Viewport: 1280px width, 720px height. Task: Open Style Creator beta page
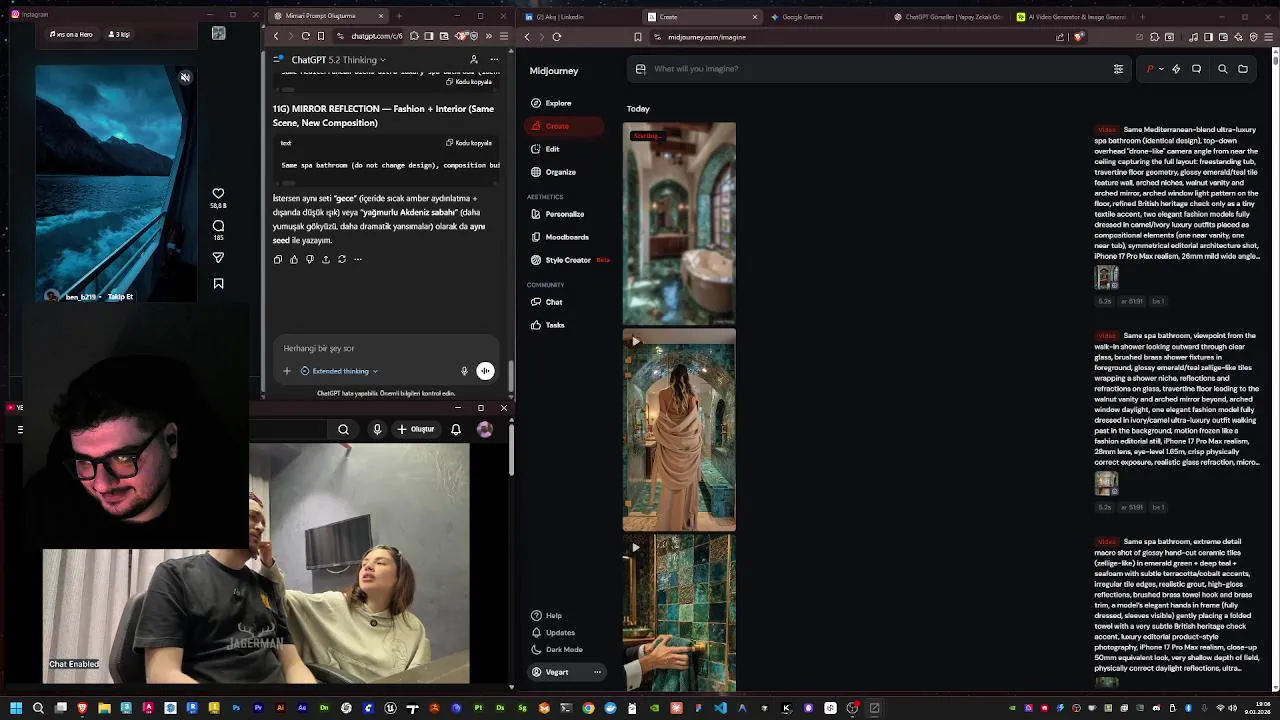568,260
